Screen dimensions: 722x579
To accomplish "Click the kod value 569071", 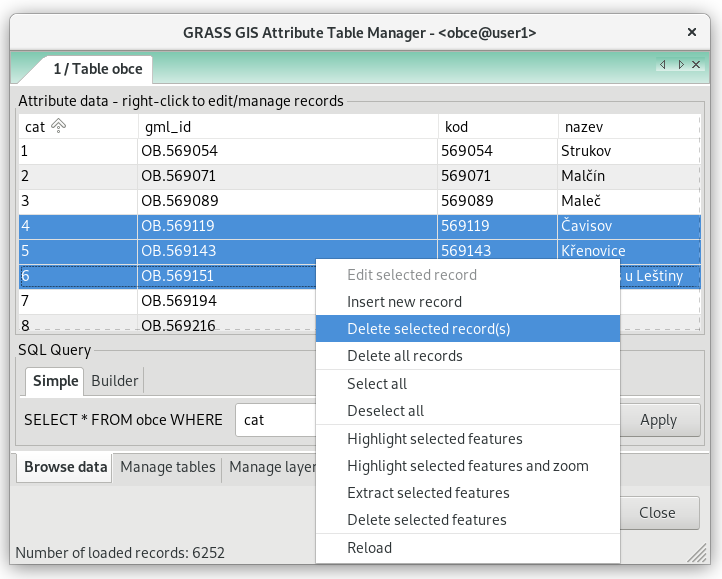I will [497, 176].
